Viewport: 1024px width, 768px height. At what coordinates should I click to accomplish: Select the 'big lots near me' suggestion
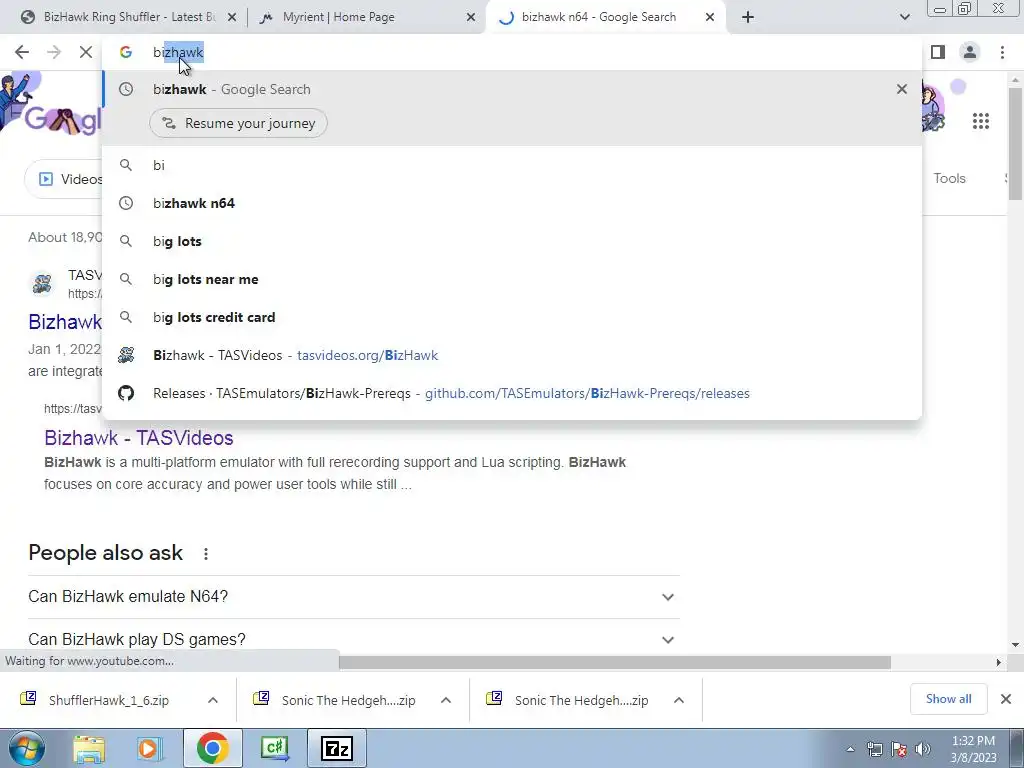click(x=512, y=279)
